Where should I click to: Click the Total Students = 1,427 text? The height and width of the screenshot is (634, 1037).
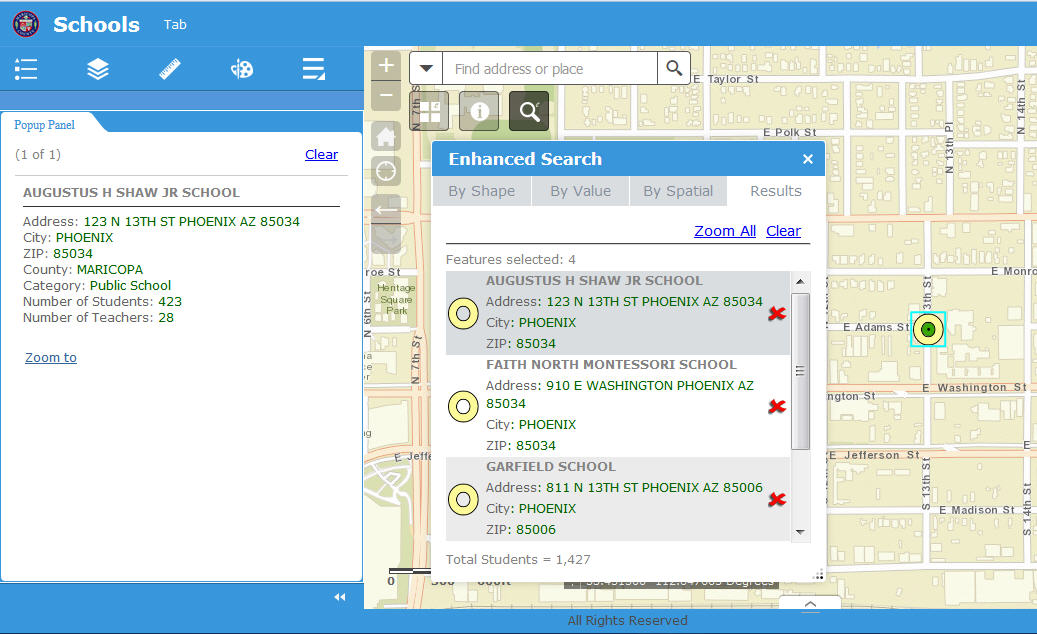518,559
